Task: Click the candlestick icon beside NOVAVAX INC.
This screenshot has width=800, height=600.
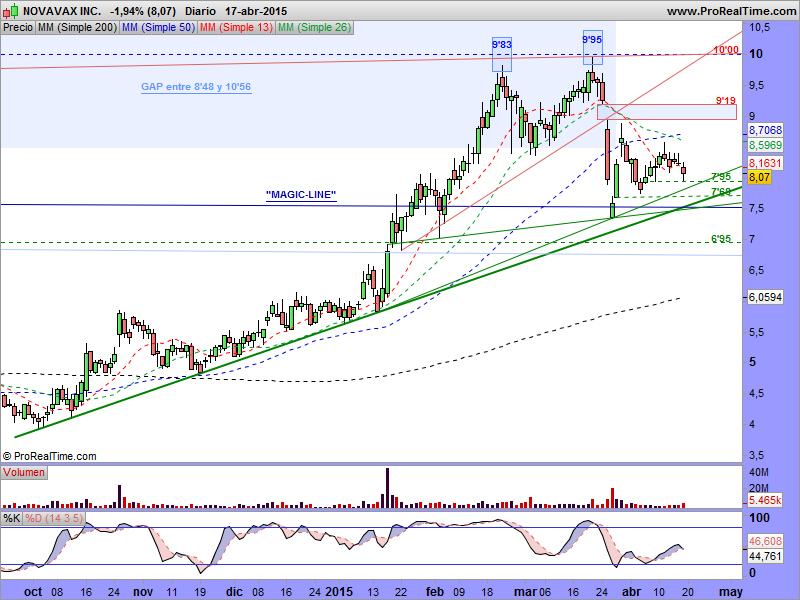Action: (10, 11)
